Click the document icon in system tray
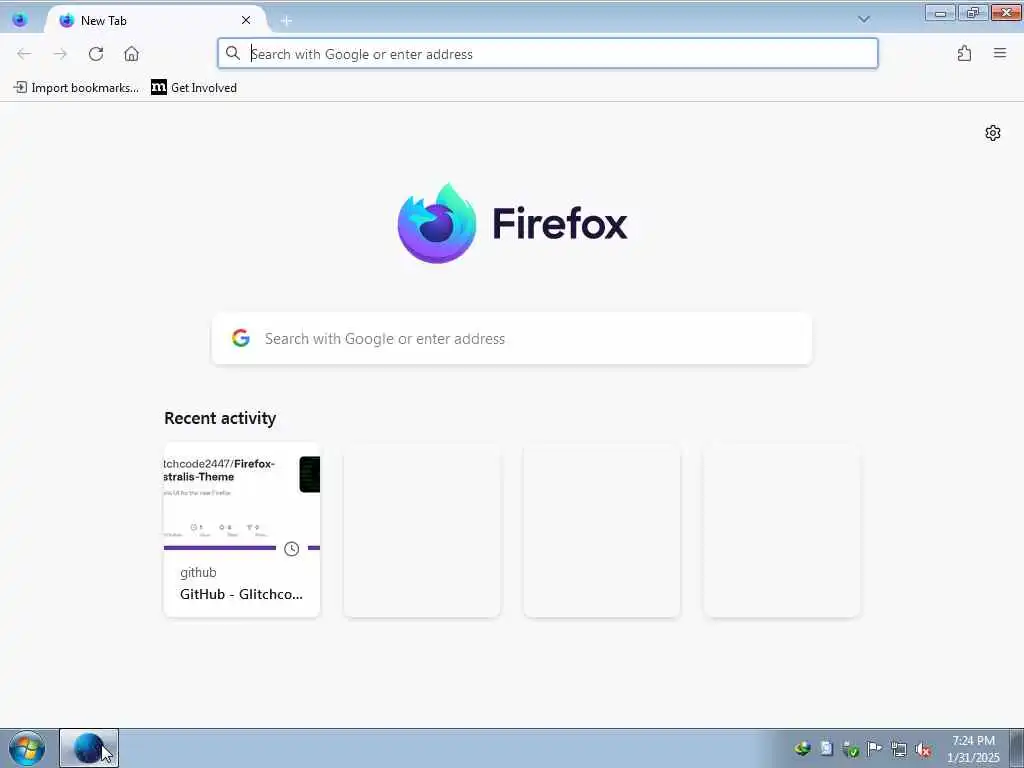The width and height of the screenshot is (1024, 768). click(x=826, y=749)
